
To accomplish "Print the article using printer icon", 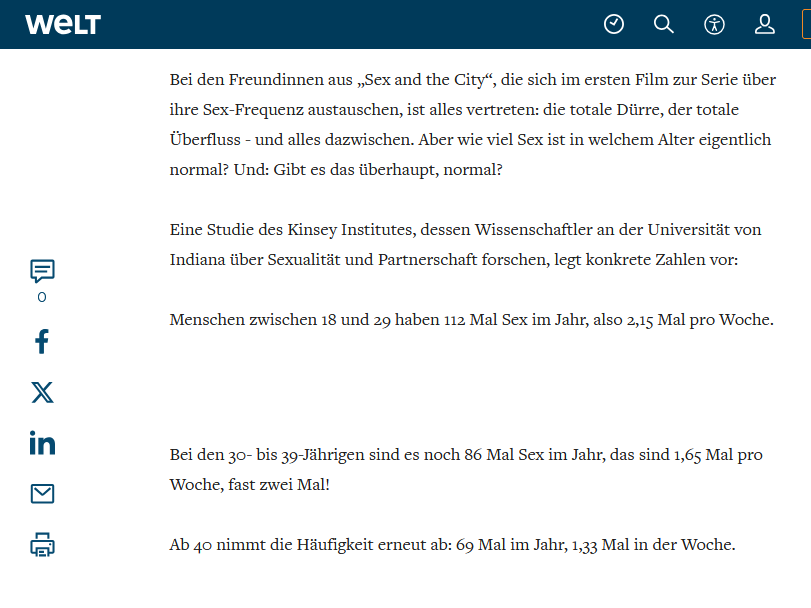I will [x=42, y=545].
